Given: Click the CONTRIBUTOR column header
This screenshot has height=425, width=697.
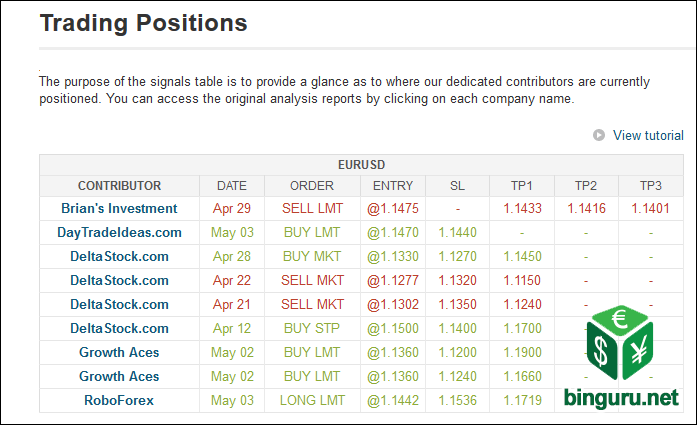Looking at the screenshot, I should pyautogui.click(x=119, y=185).
